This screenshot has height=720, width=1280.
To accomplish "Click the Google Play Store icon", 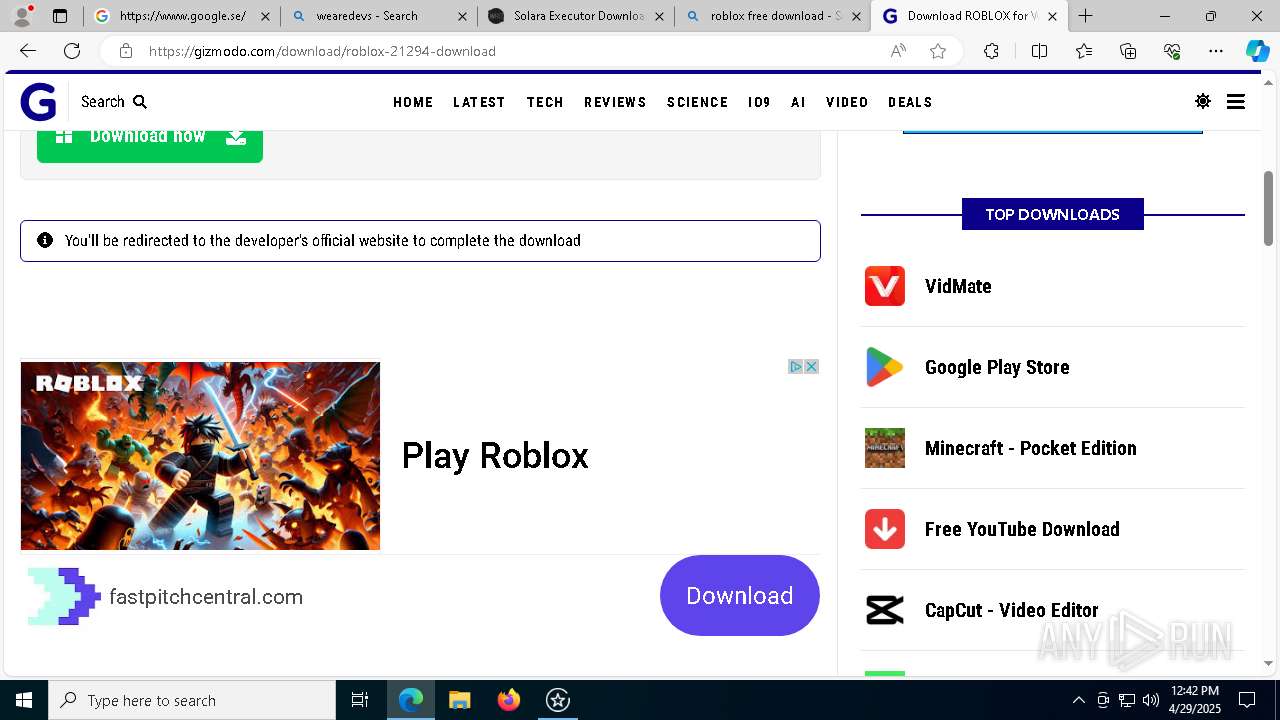I will 885,367.
